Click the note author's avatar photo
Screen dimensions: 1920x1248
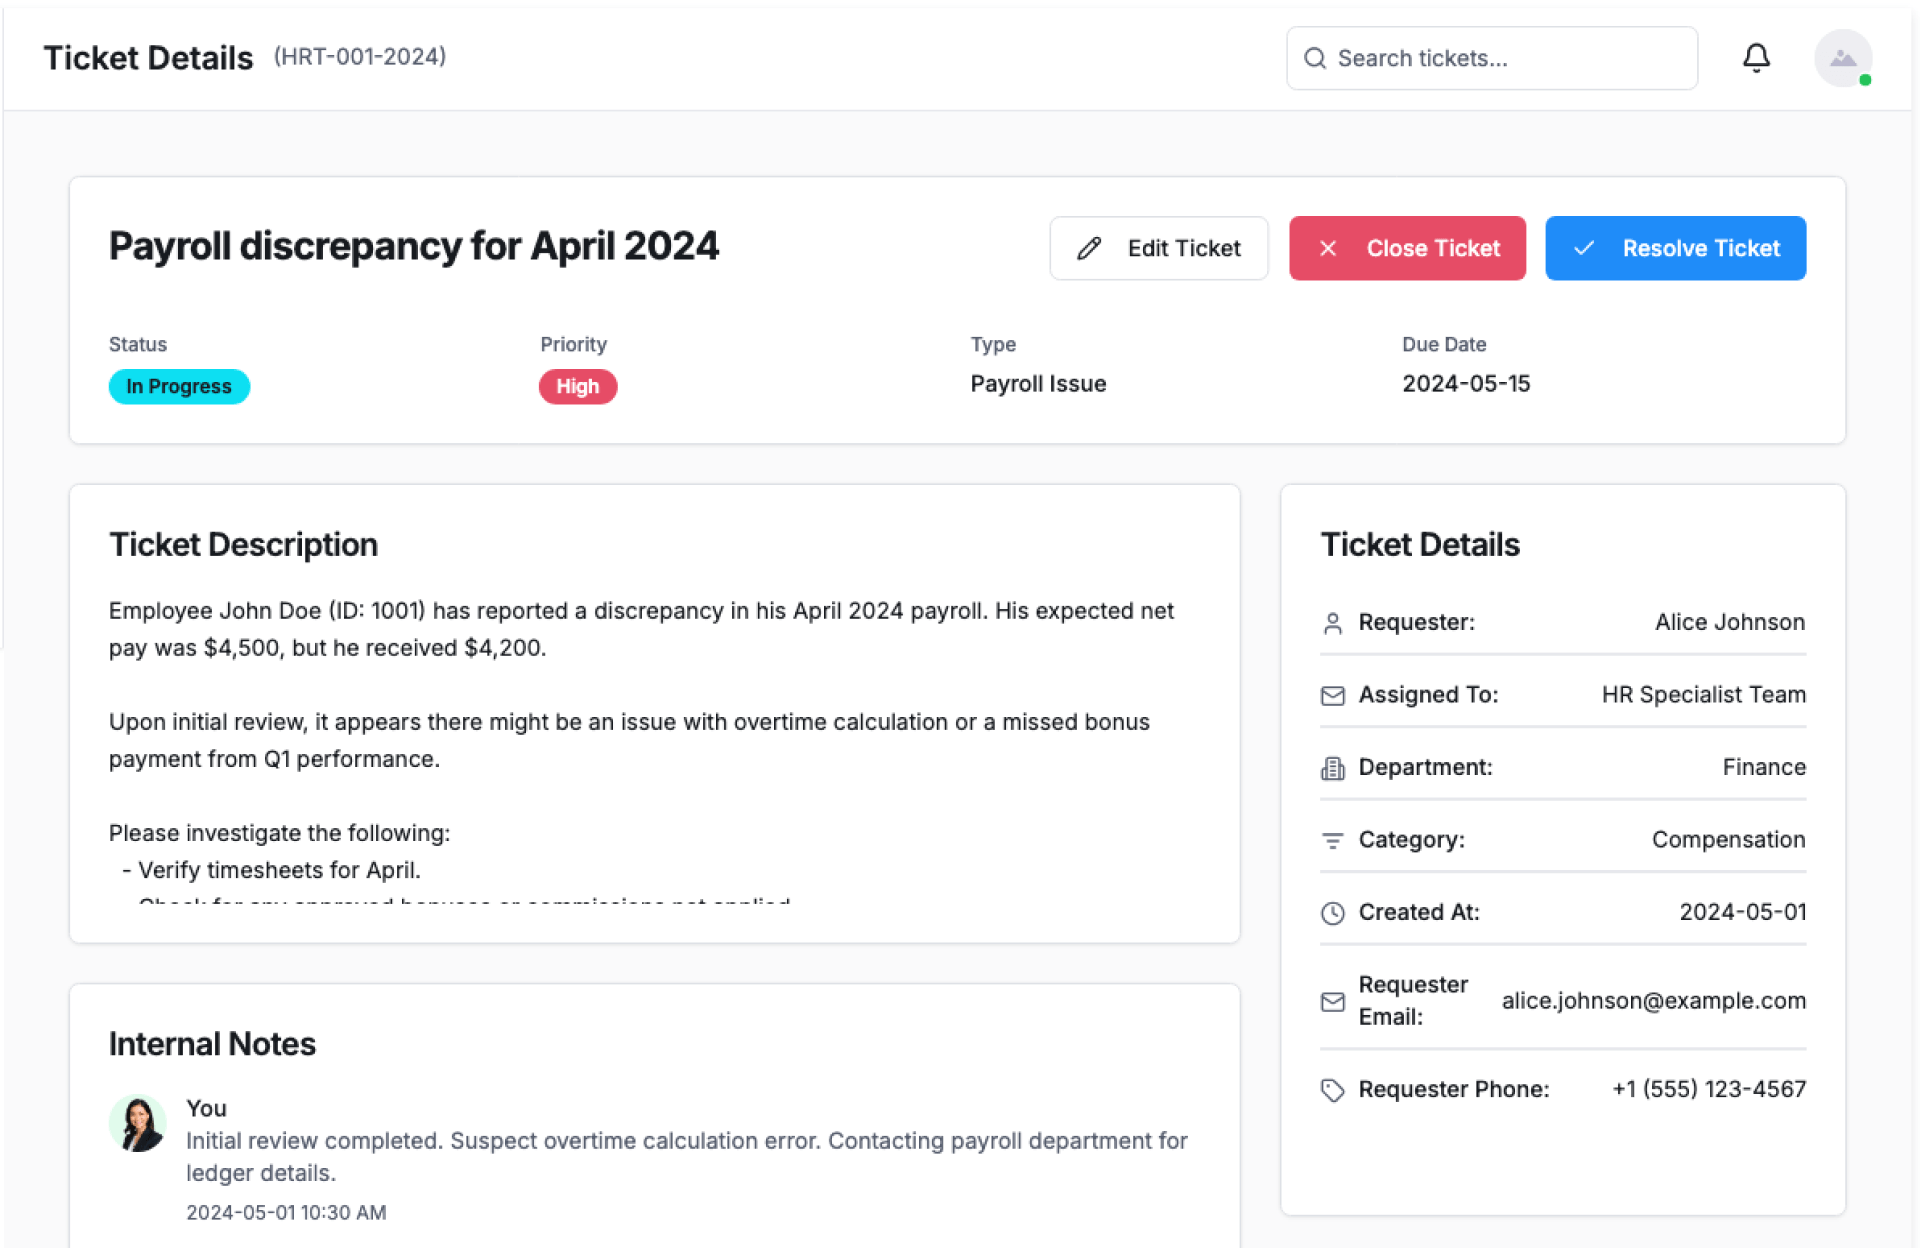point(138,1123)
